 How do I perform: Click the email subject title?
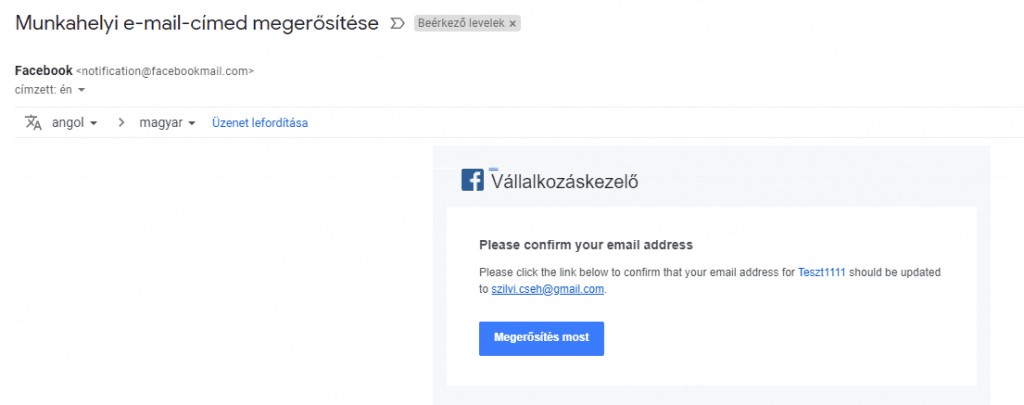[197, 23]
